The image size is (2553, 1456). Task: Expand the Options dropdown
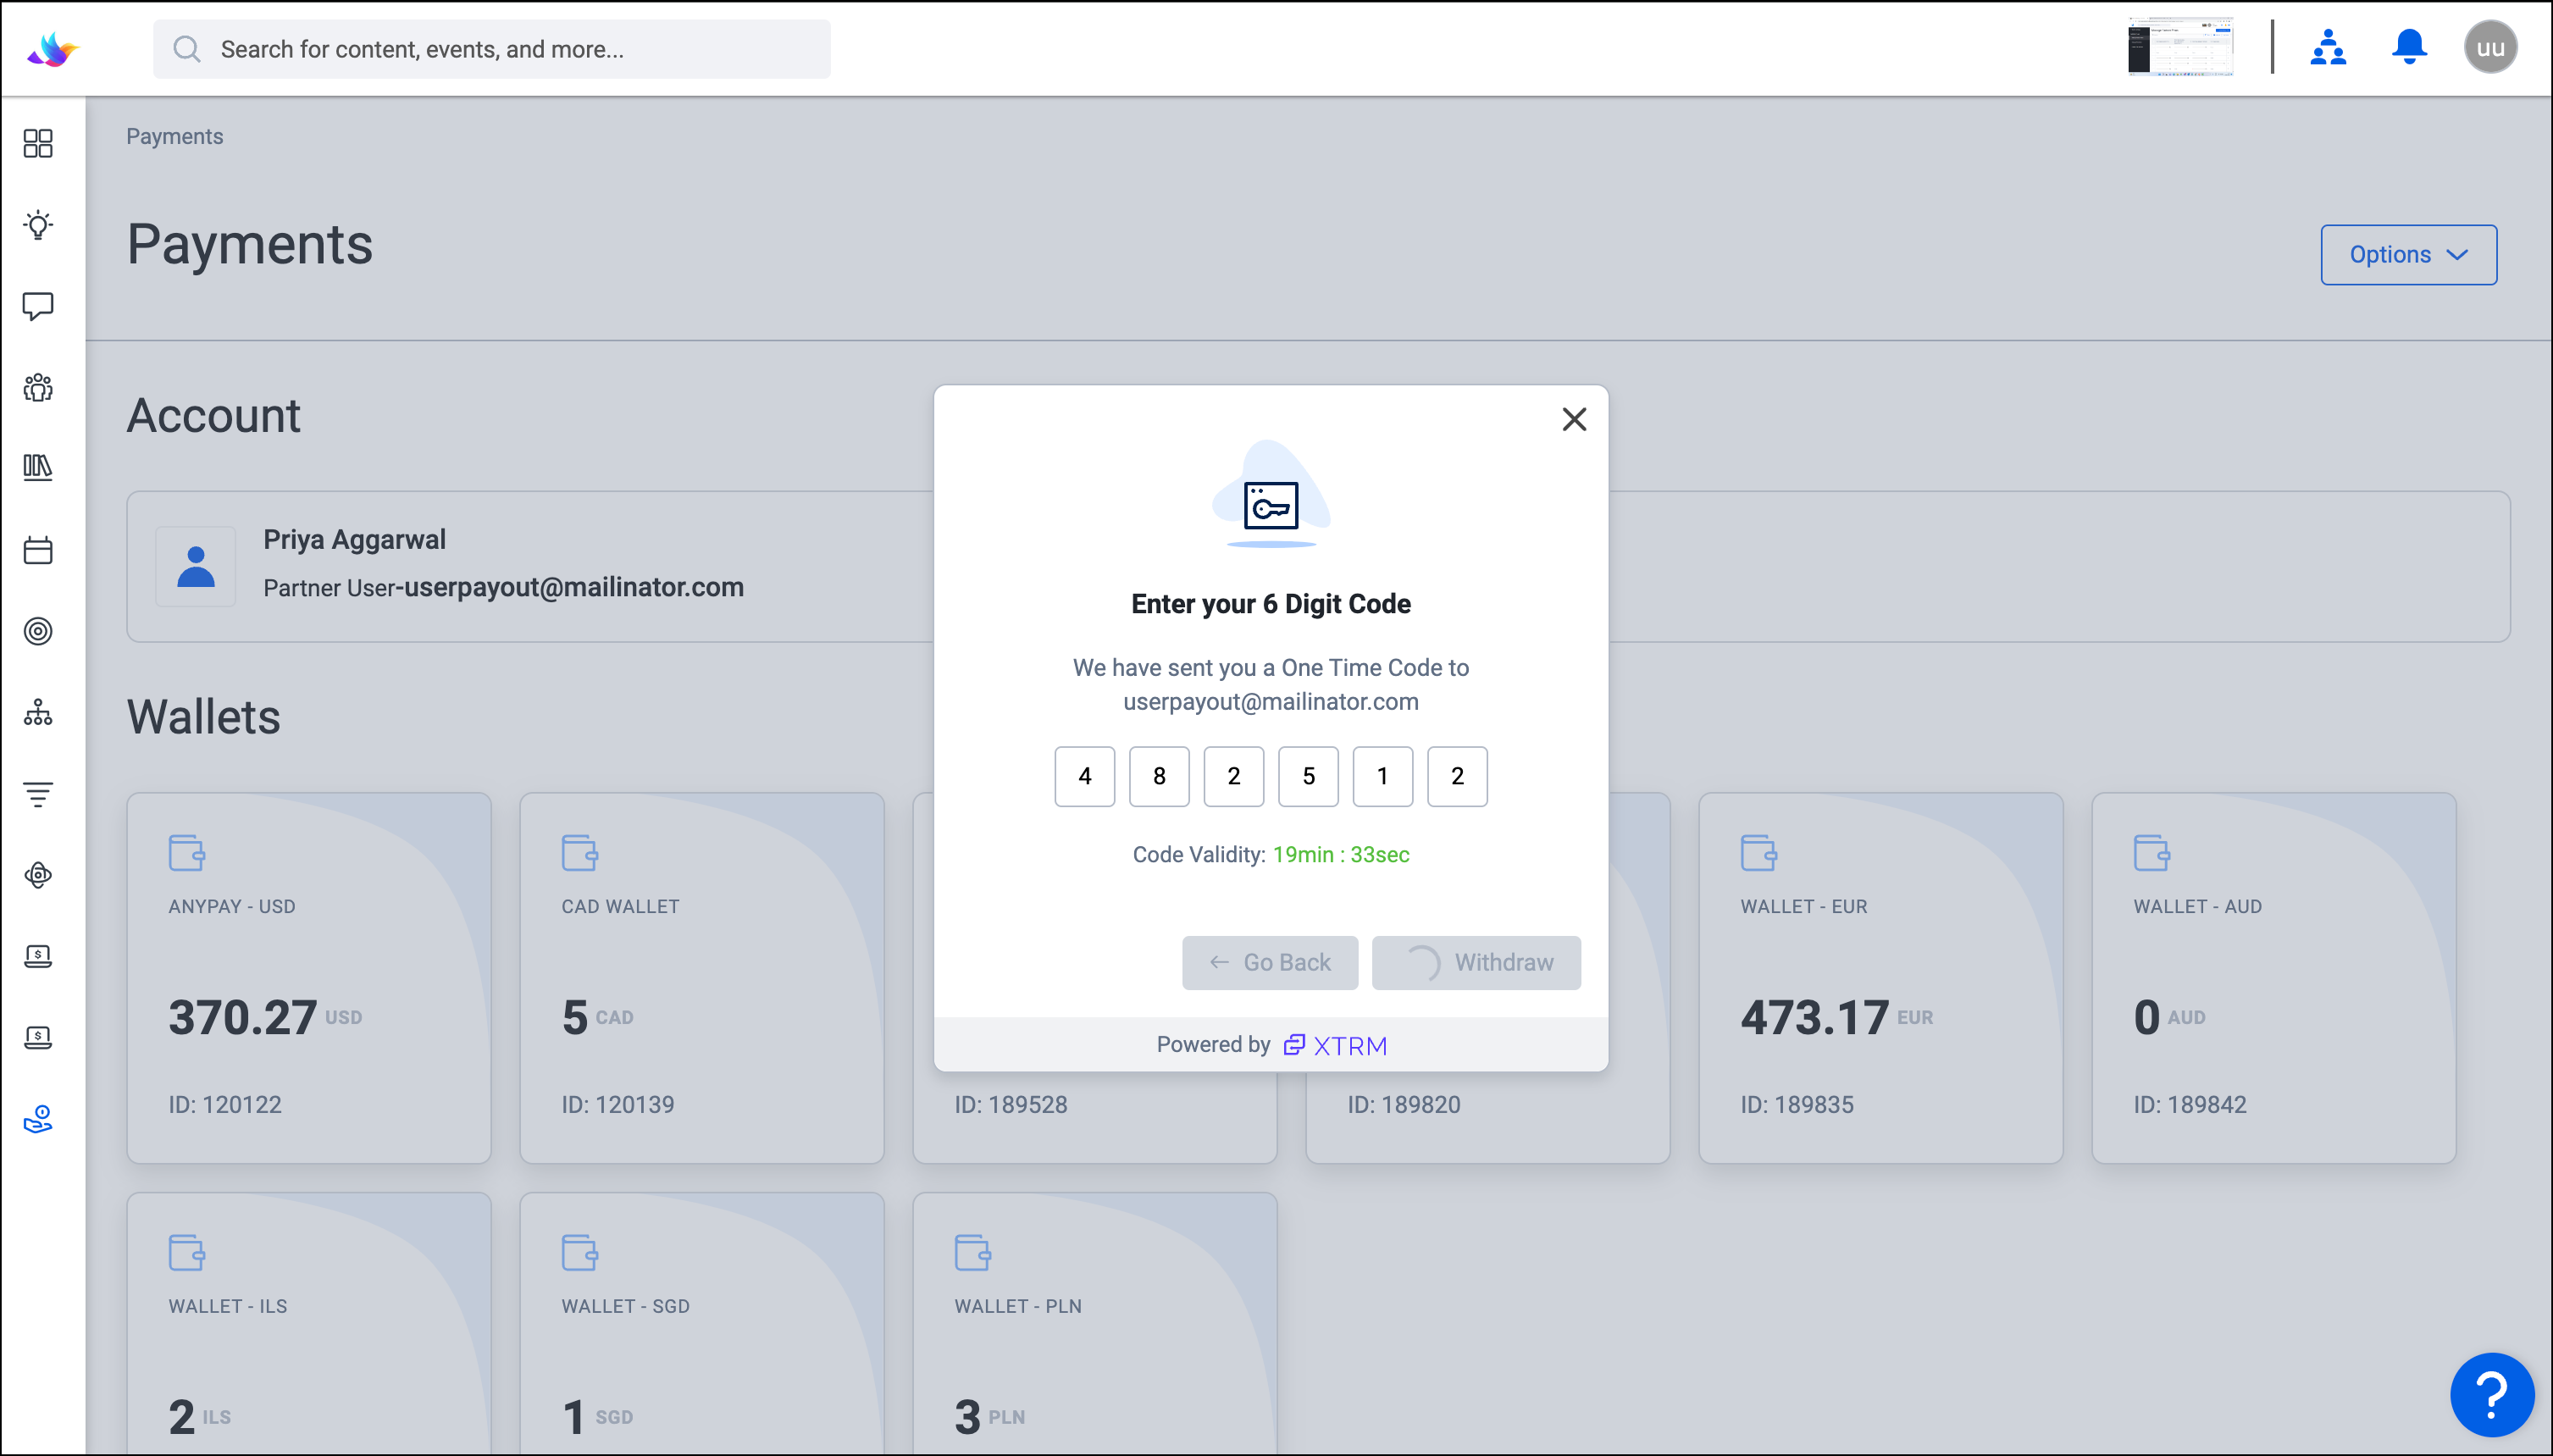coord(2408,255)
